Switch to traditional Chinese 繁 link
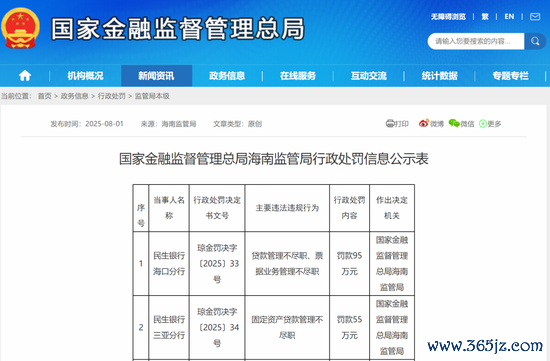The height and width of the screenshot is (361, 550). coord(485,16)
